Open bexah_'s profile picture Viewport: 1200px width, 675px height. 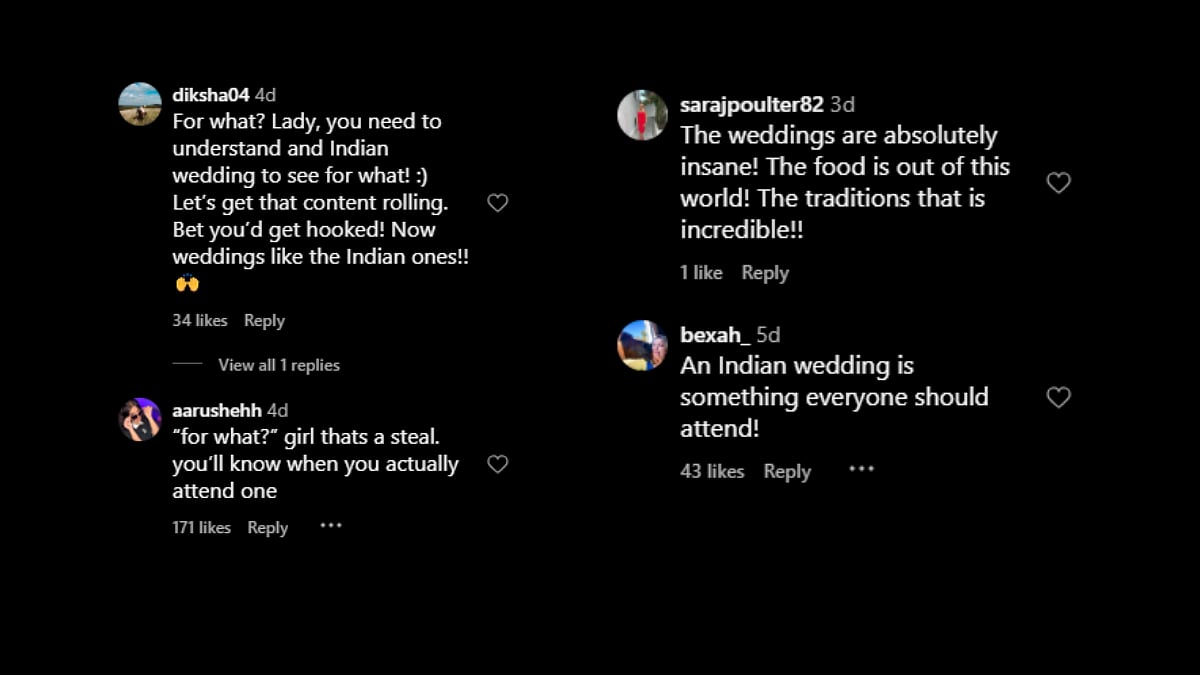point(642,345)
